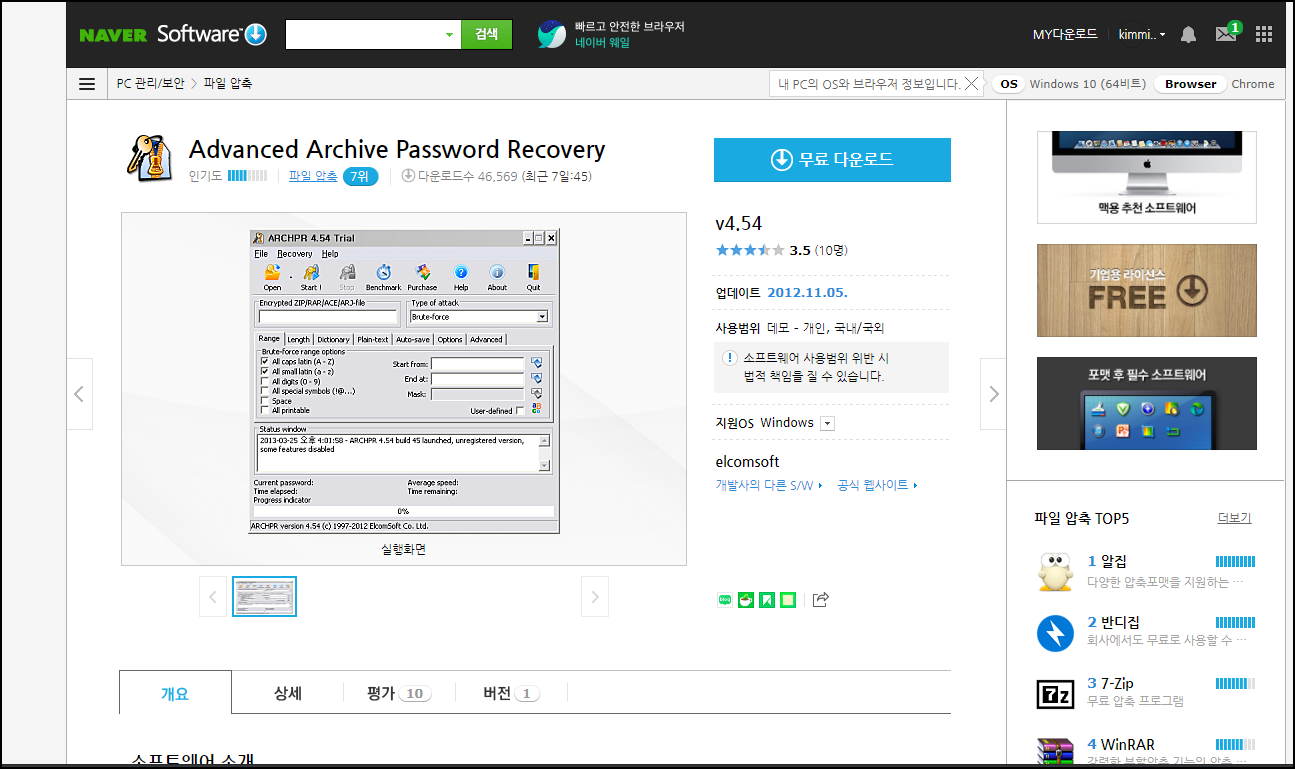Click the main ARCHPR screenshot image
Screen dimensions: 1295x769
click(404, 382)
